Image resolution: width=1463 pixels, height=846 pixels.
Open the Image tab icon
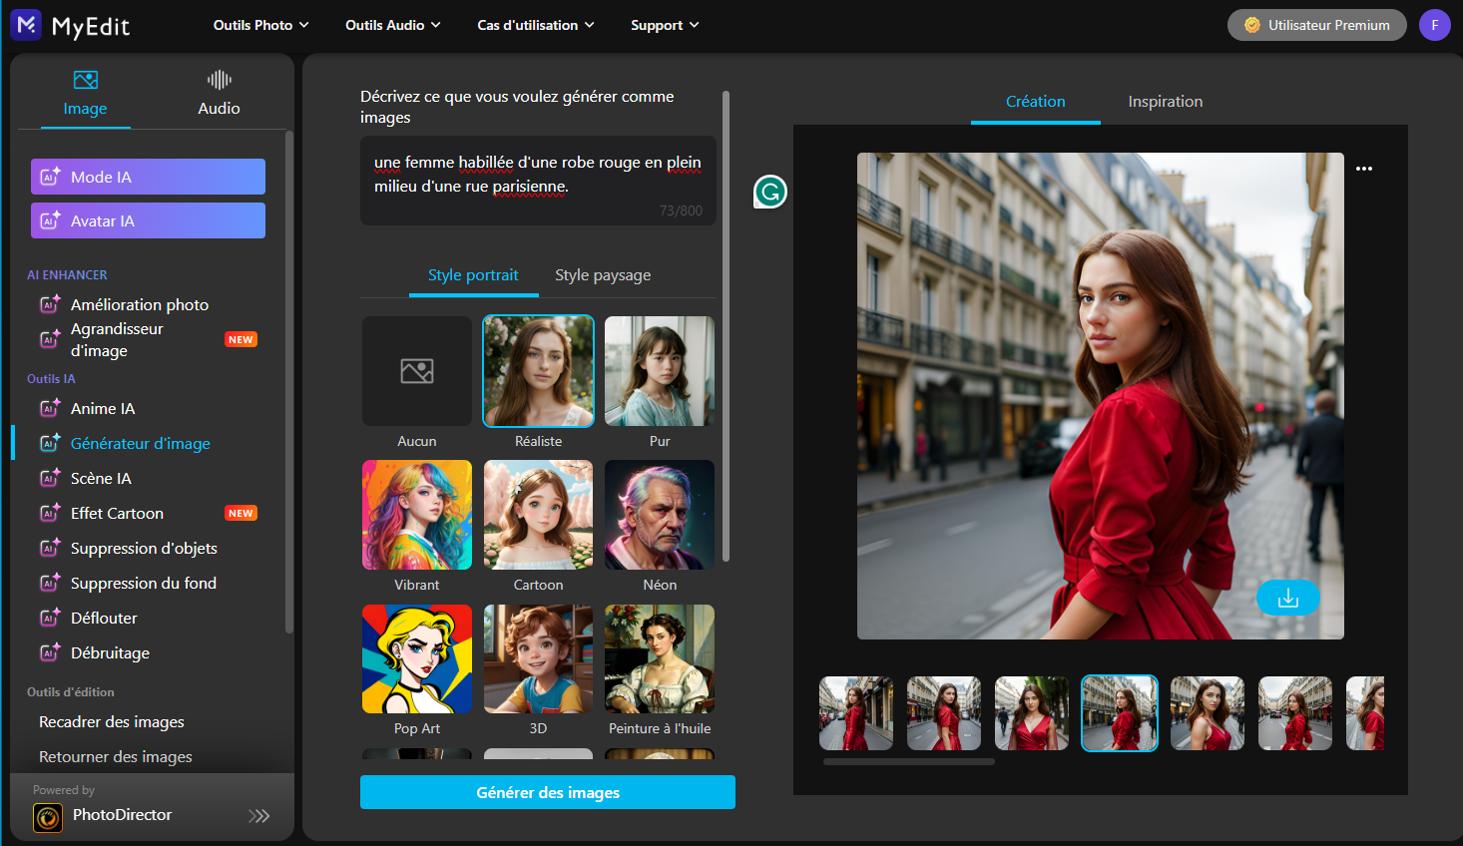pyautogui.click(x=85, y=80)
